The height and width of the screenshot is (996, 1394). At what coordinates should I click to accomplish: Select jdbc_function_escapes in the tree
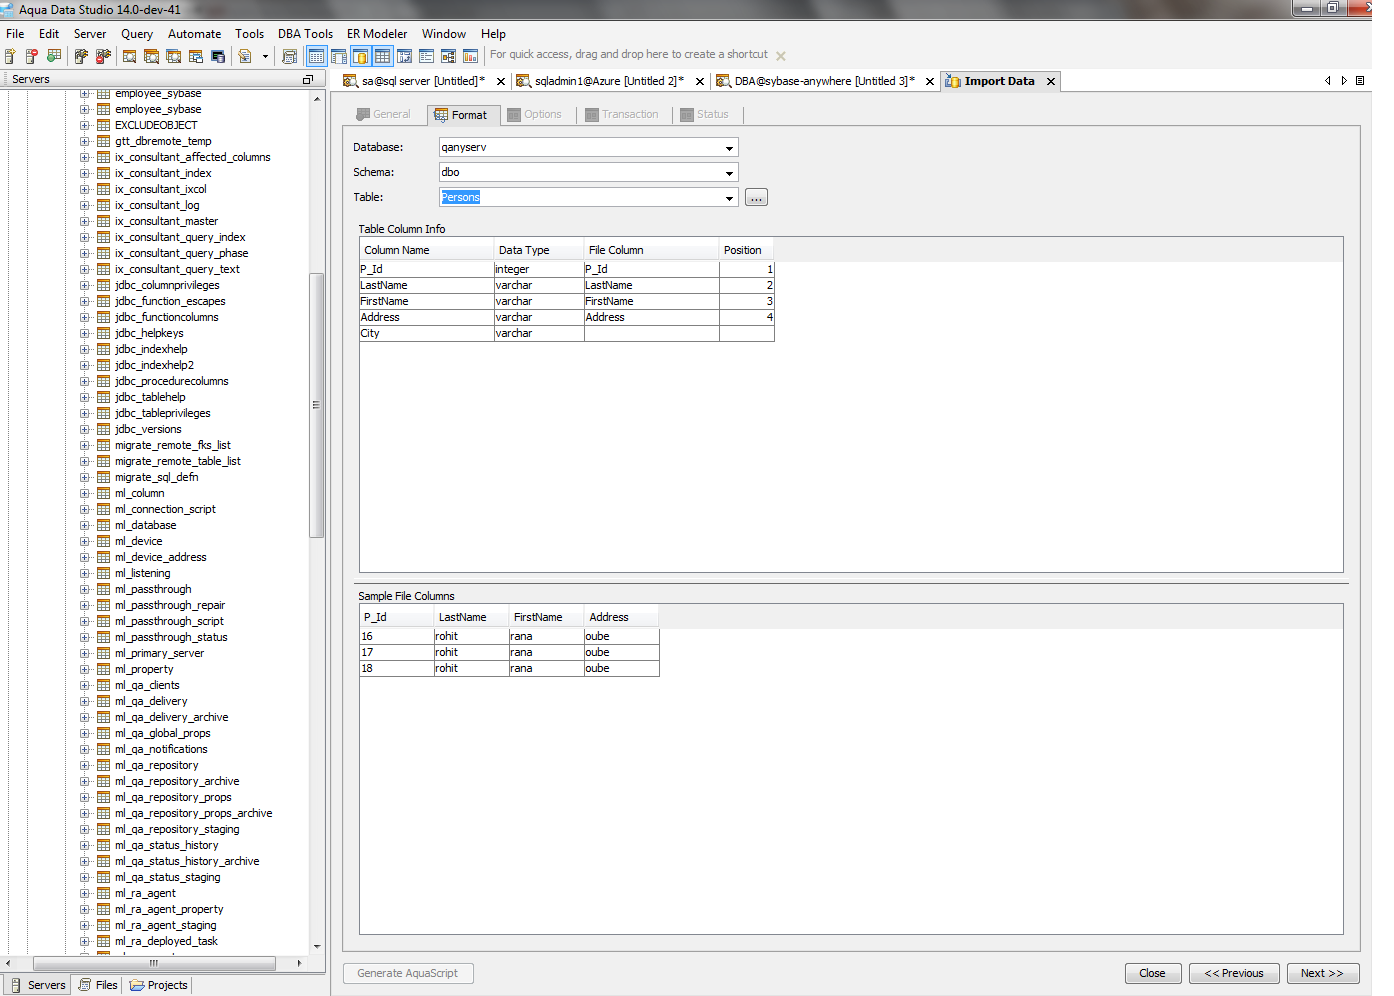pyautogui.click(x=170, y=301)
